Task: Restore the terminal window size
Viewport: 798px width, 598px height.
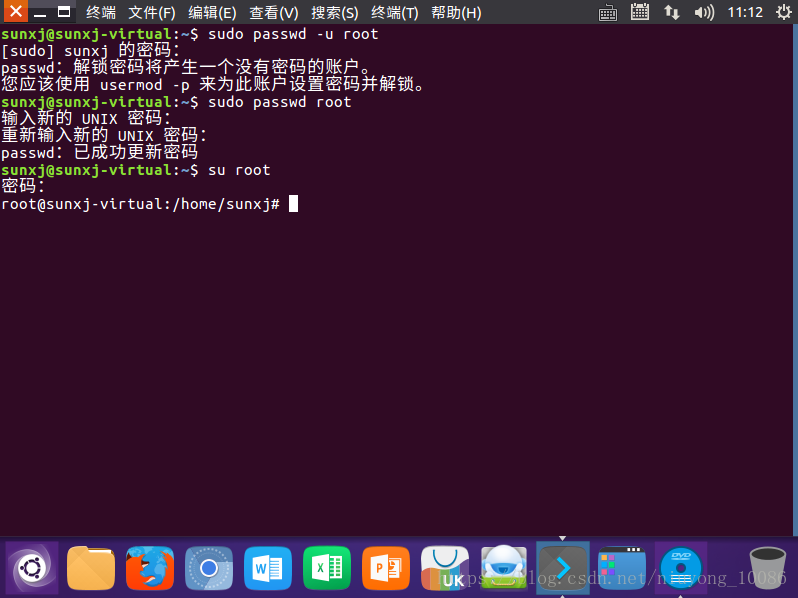Action: click(x=64, y=12)
